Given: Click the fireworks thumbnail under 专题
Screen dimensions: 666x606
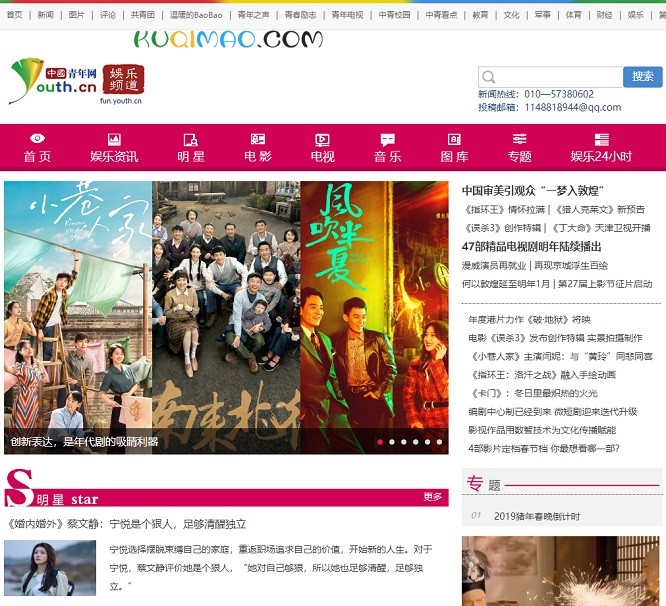Looking at the screenshot, I should (562, 571).
